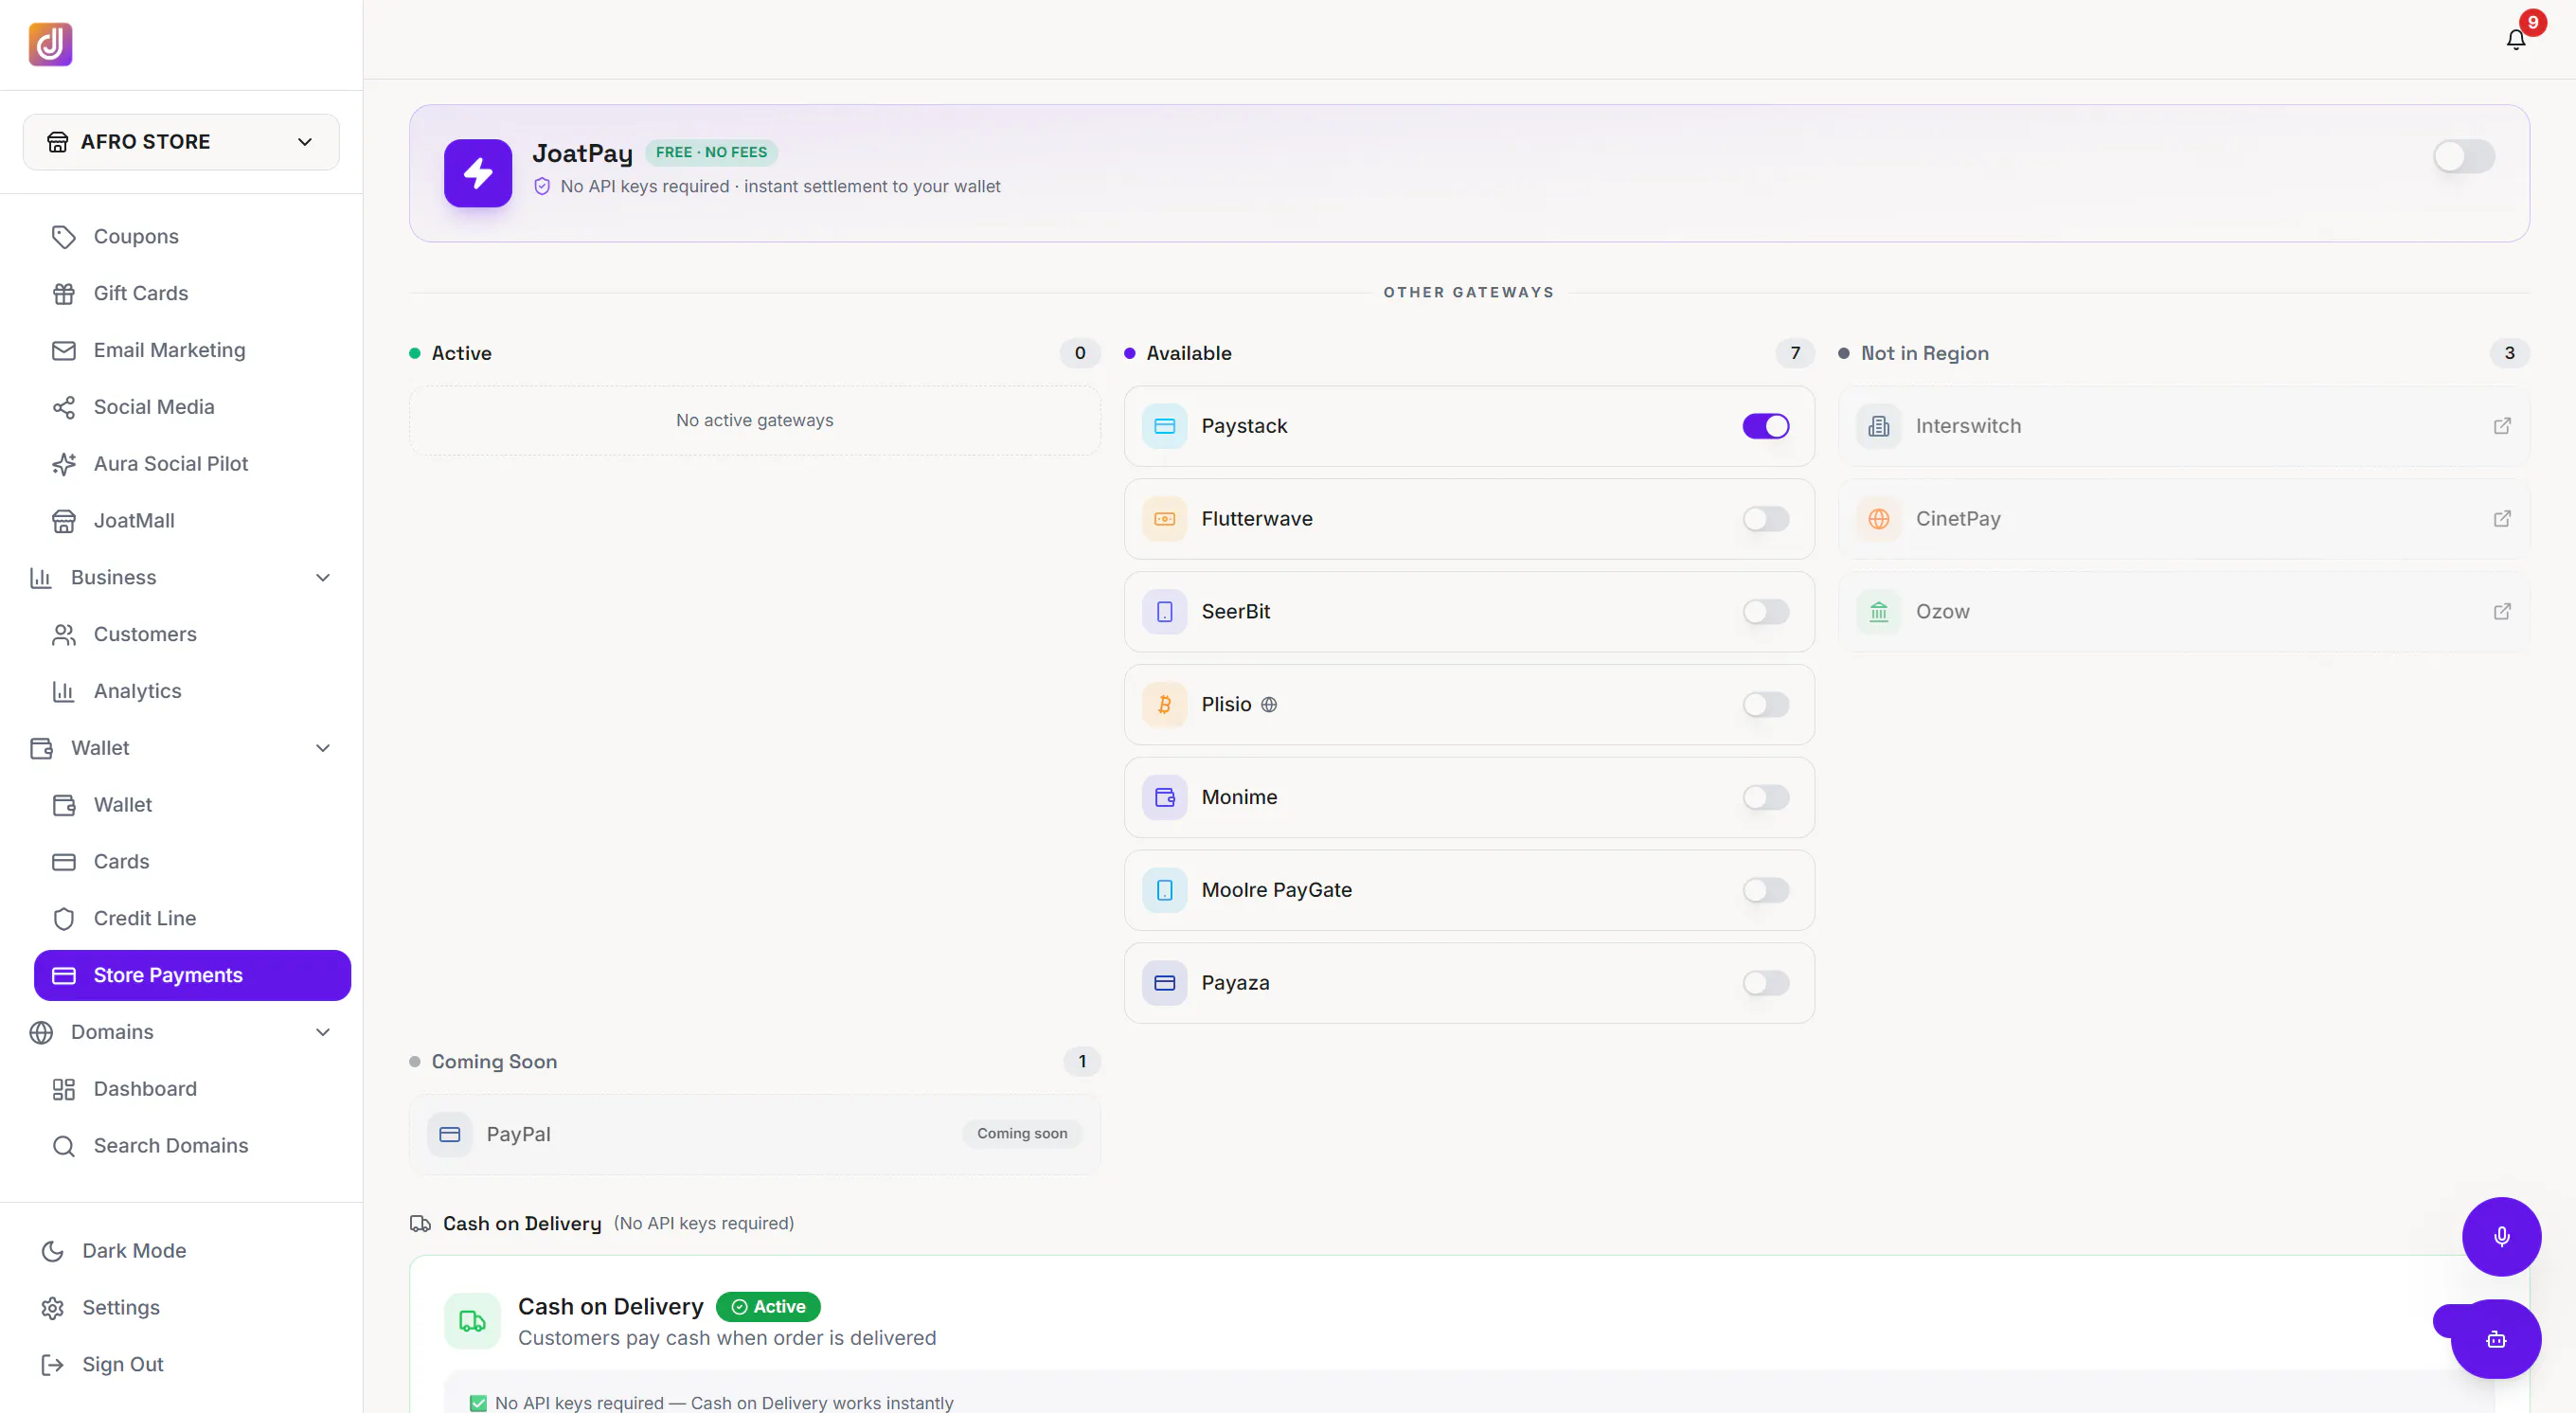
Task: Click the Gift Cards gift icon
Action: pyautogui.click(x=64, y=294)
